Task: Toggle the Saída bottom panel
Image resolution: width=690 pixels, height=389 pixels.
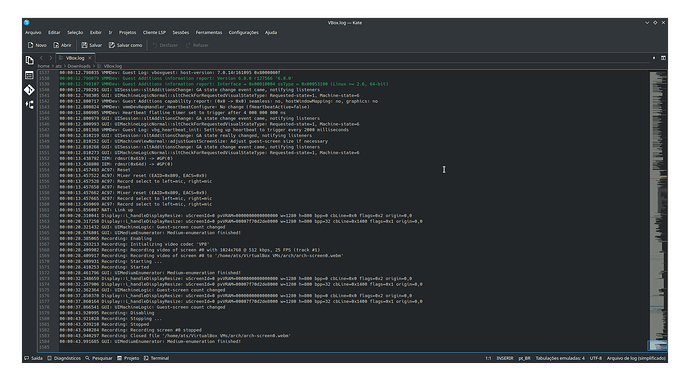Action: (x=33, y=358)
